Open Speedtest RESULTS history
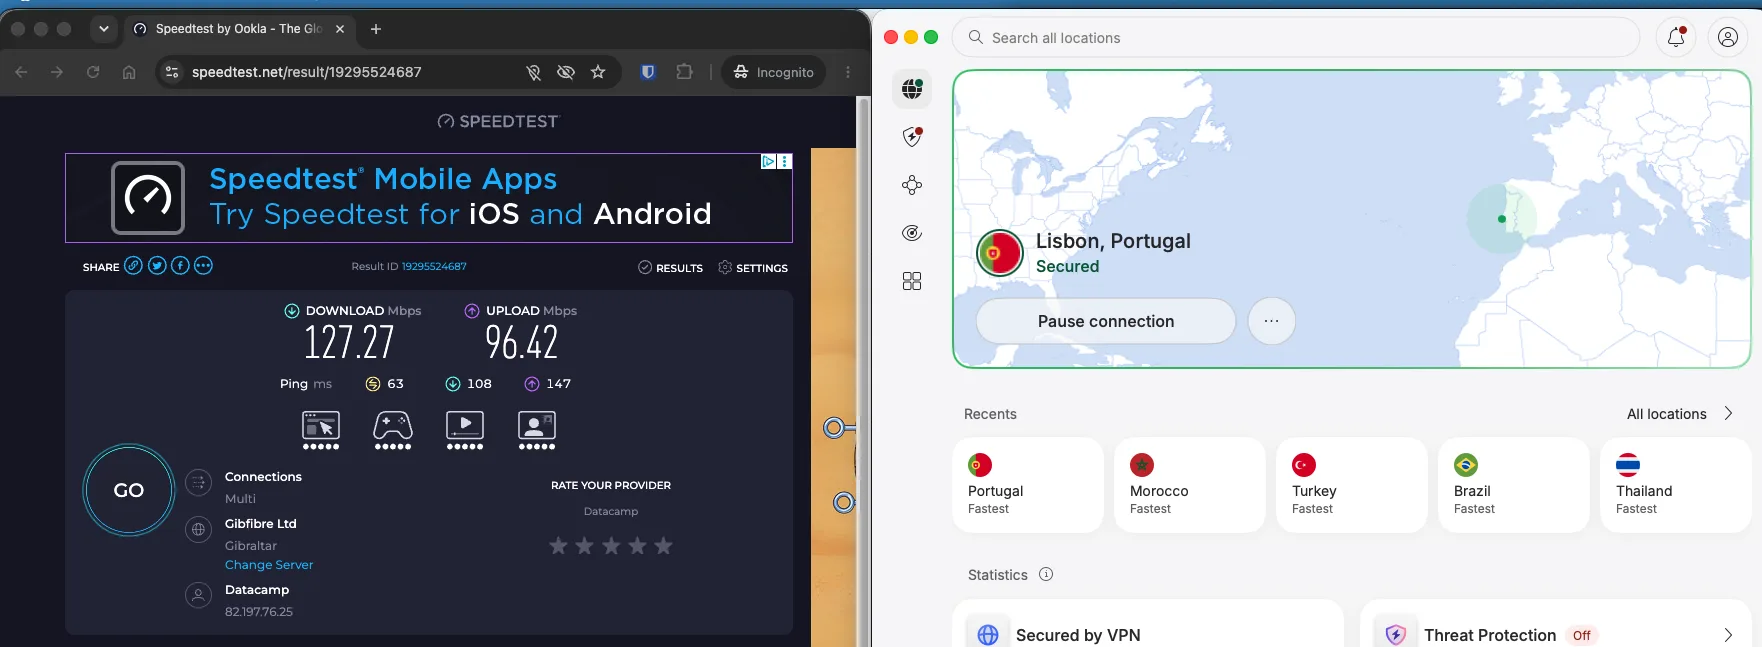 (670, 268)
